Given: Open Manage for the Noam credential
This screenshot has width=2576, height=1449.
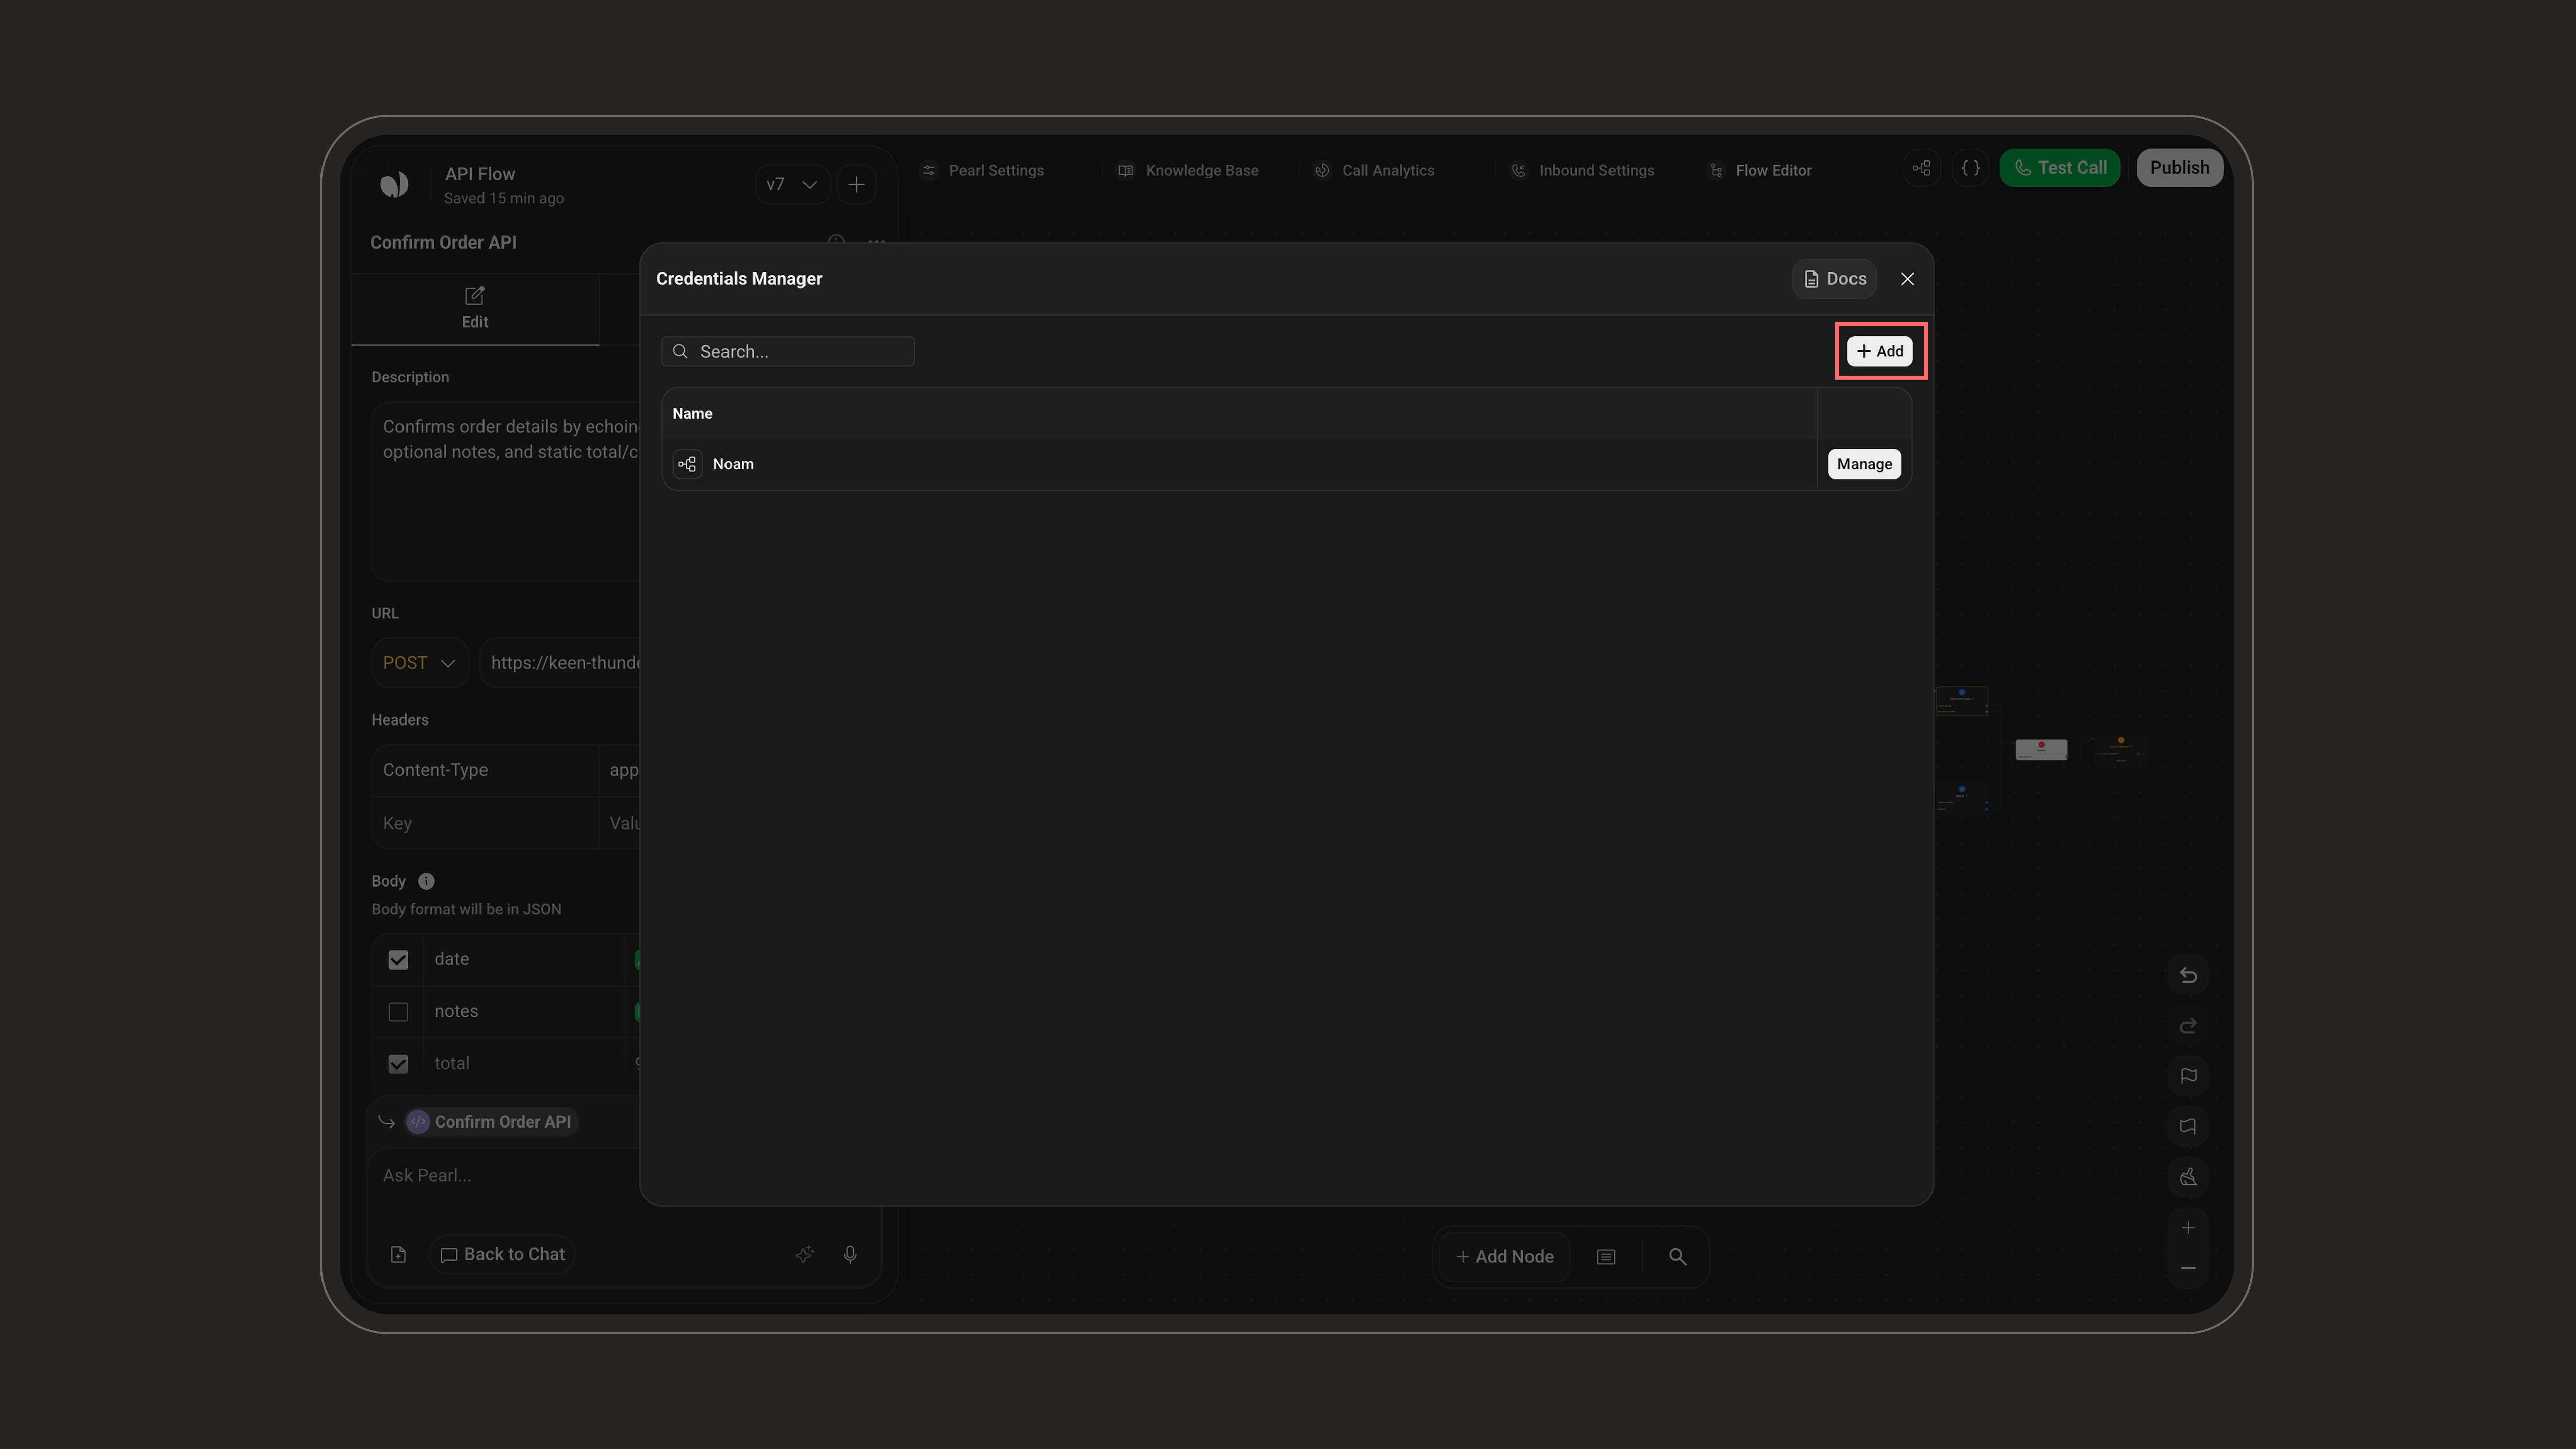Looking at the screenshot, I should pyautogui.click(x=1864, y=464).
